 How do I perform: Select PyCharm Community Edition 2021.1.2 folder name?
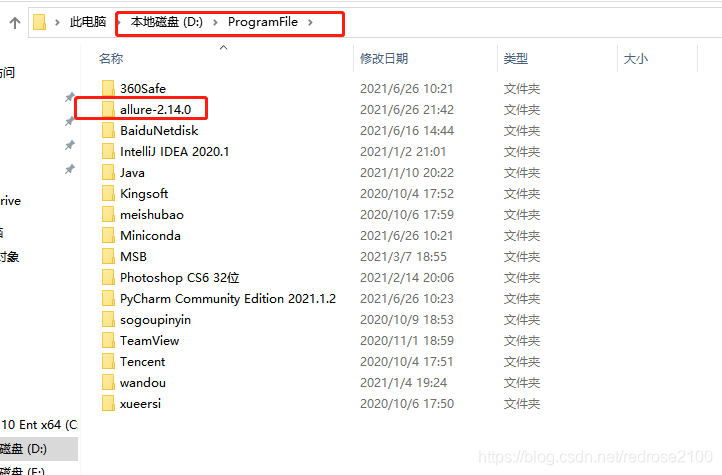(228, 299)
